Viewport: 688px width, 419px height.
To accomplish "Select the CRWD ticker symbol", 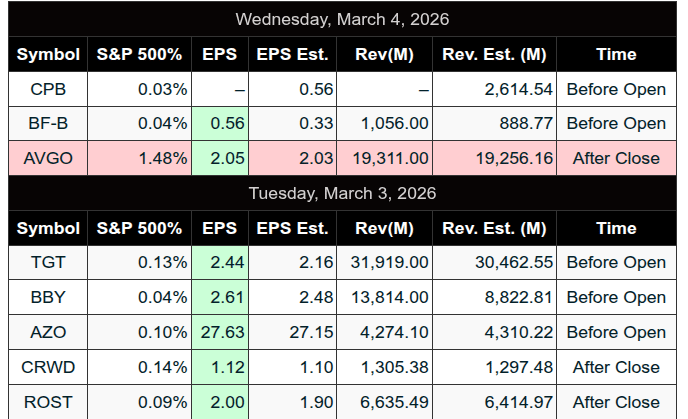I will click(x=48, y=367).
